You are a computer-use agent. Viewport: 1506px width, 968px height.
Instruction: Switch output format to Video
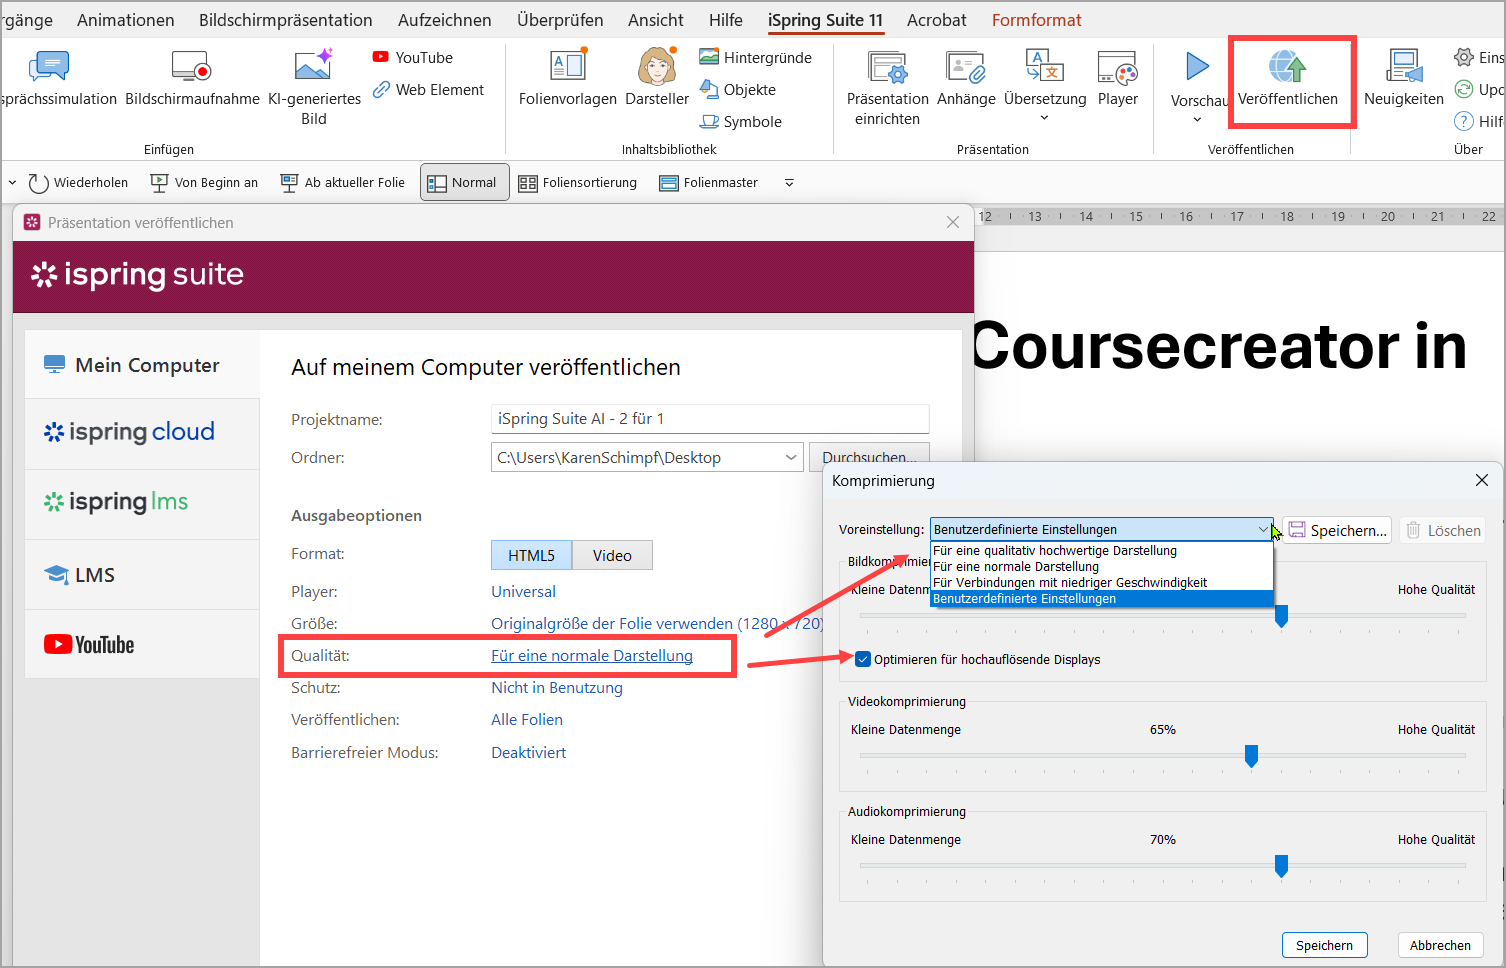pyautogui.click(x=612, y=555)
